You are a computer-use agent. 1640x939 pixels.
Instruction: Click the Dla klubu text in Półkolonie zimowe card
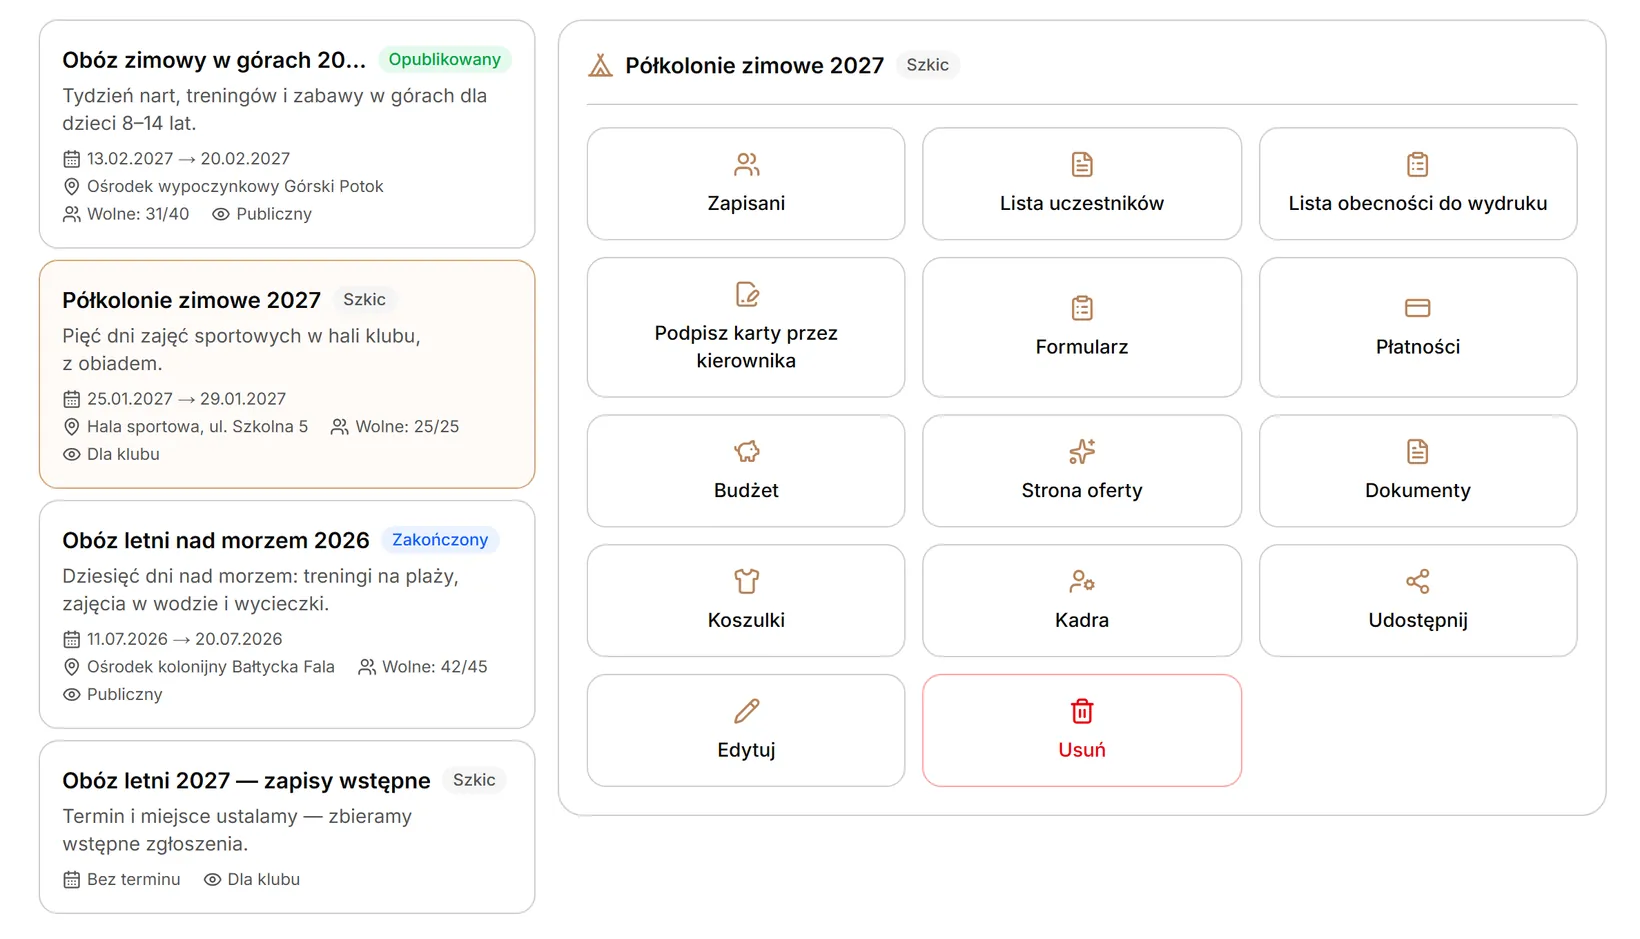click(123, 454)
